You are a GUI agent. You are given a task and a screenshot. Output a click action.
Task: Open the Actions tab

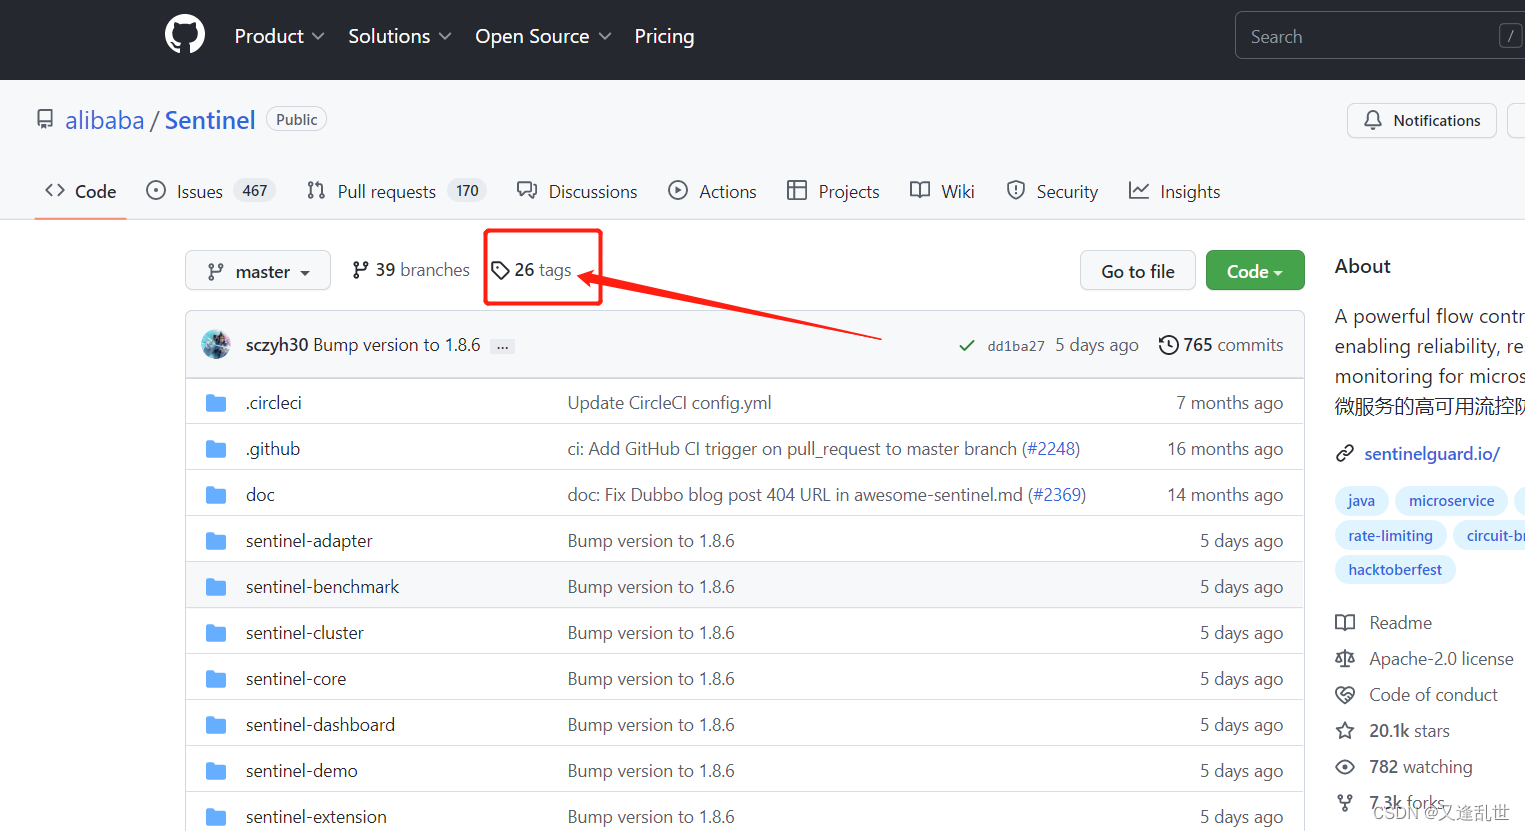pyautogui.click(x=712, y=191)
